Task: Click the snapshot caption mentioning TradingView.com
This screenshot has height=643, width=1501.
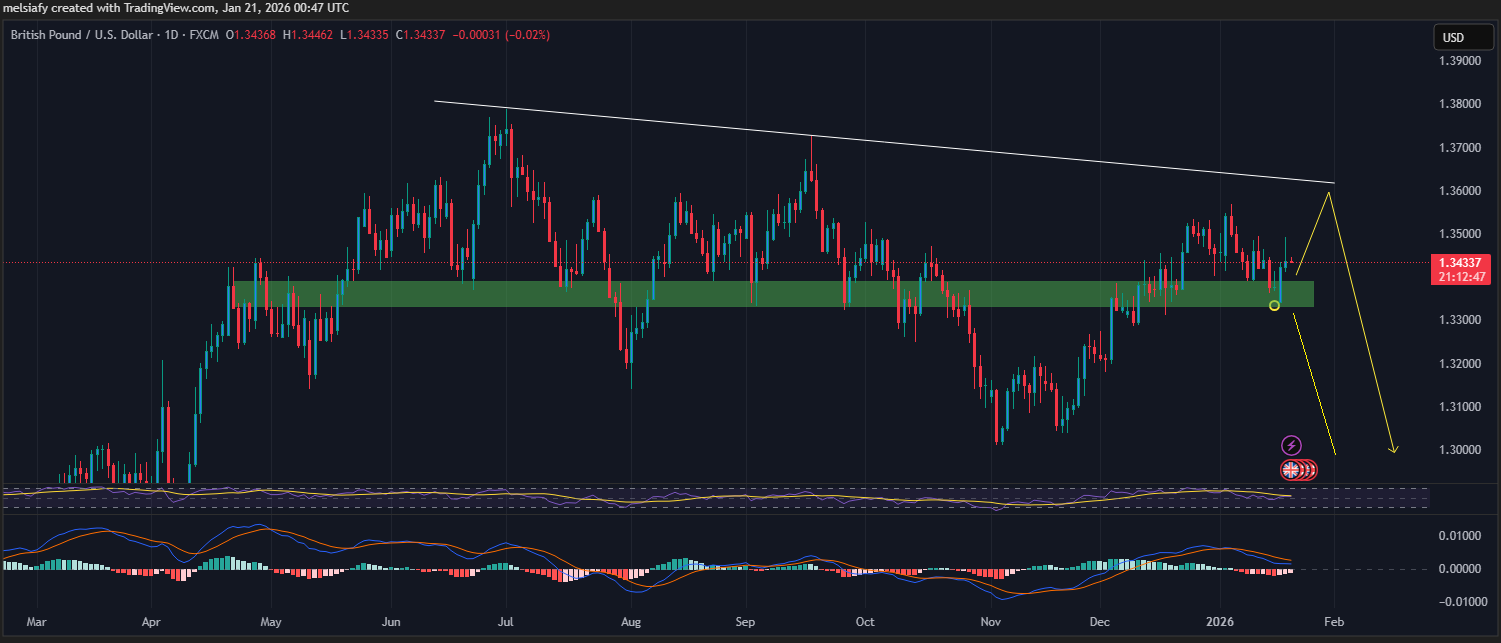Action: click(176, 8)
